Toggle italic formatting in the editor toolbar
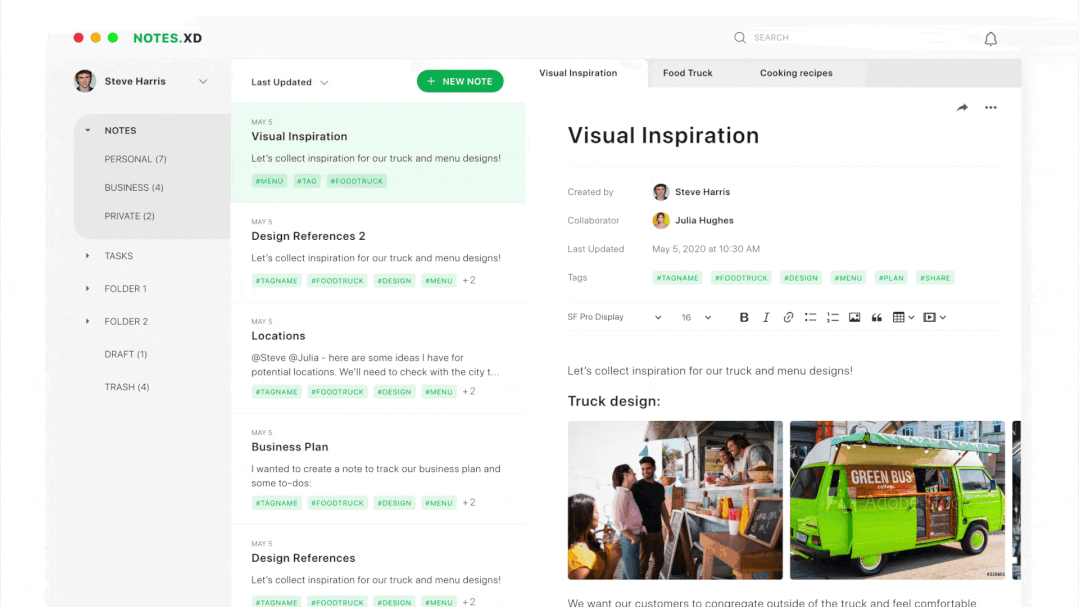 coord(766,317)
